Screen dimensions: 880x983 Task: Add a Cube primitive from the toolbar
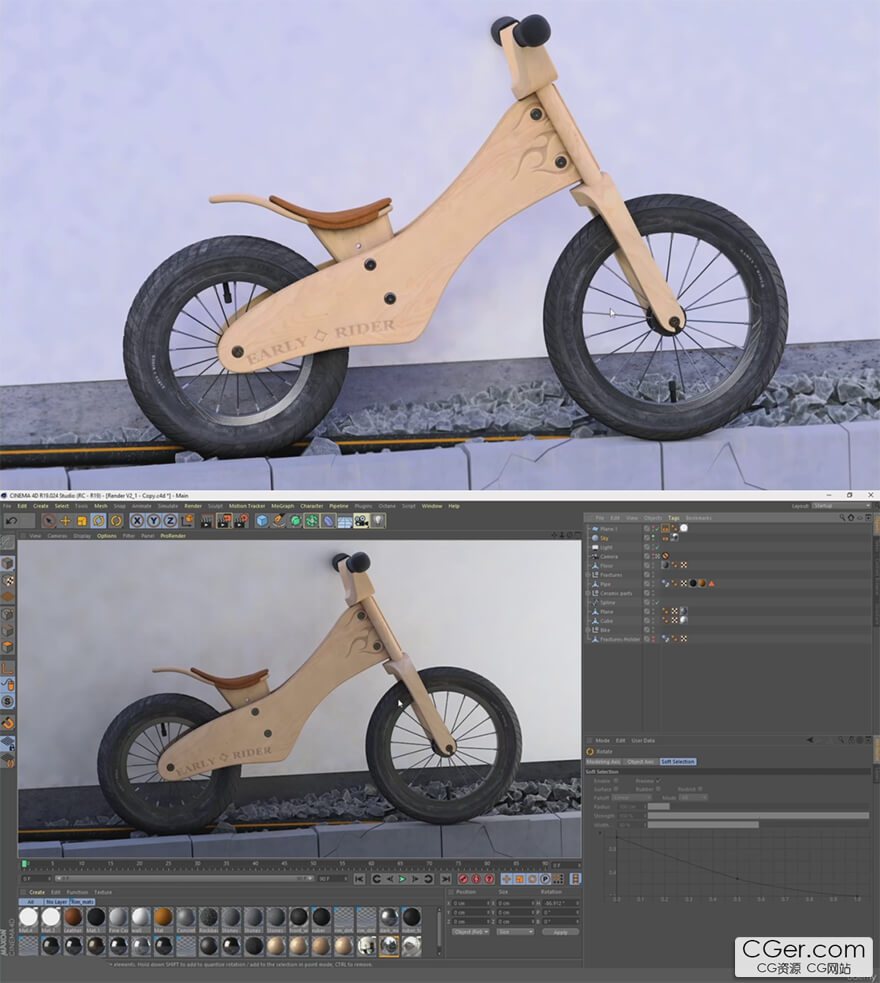[262, 521]
